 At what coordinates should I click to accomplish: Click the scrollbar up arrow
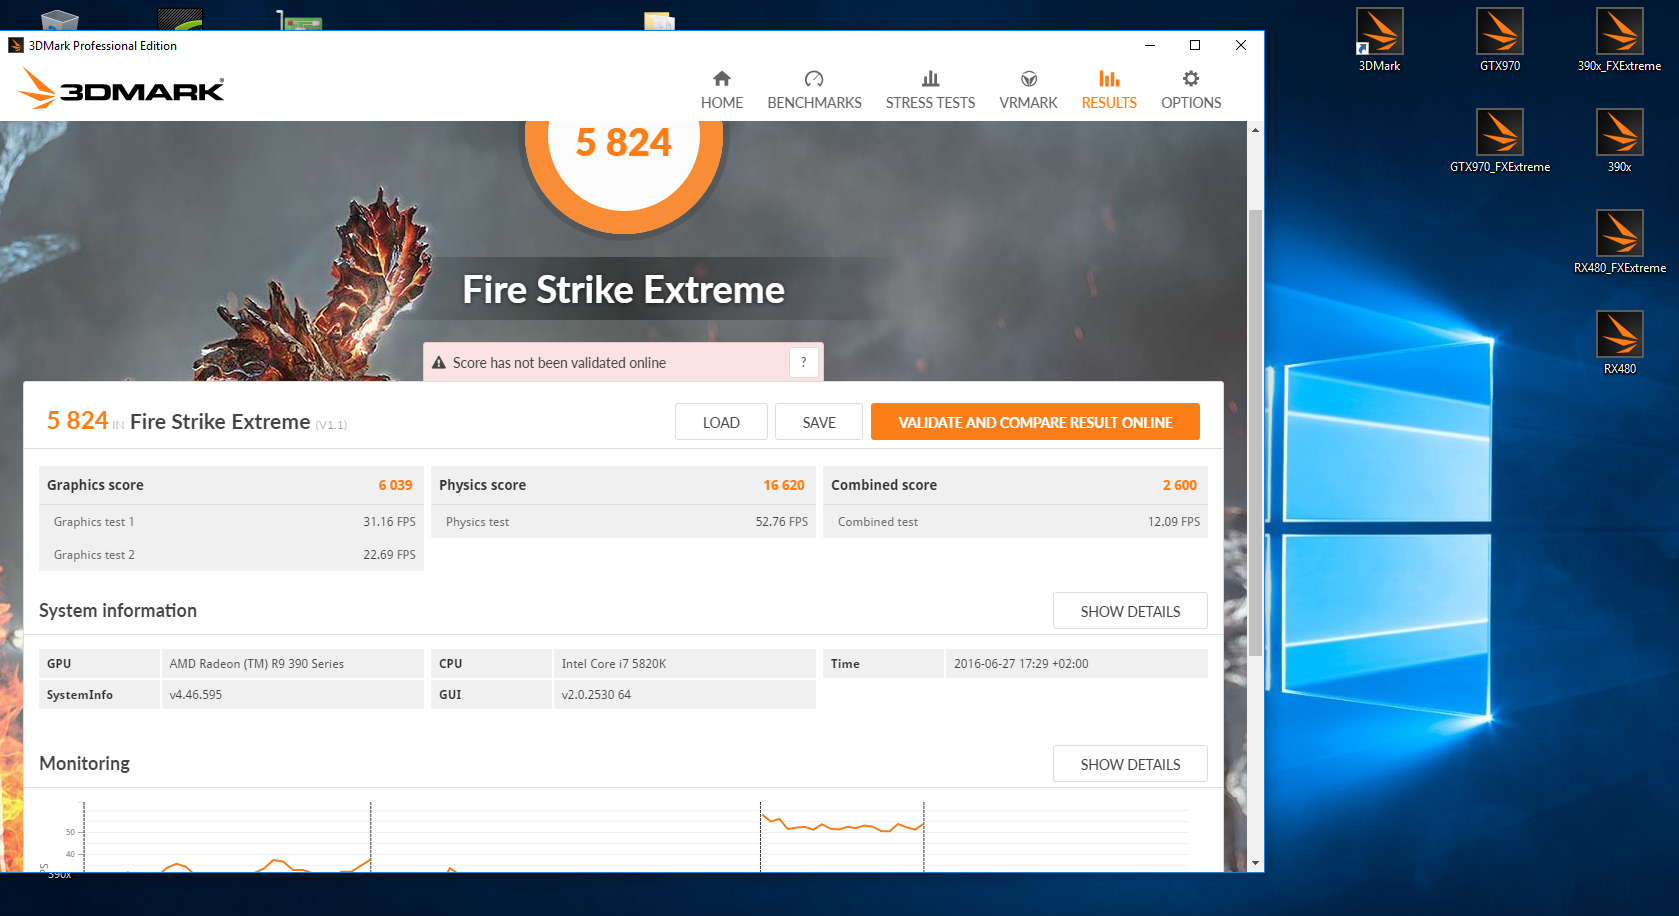pyautogui.click(x=1255, y=130)
